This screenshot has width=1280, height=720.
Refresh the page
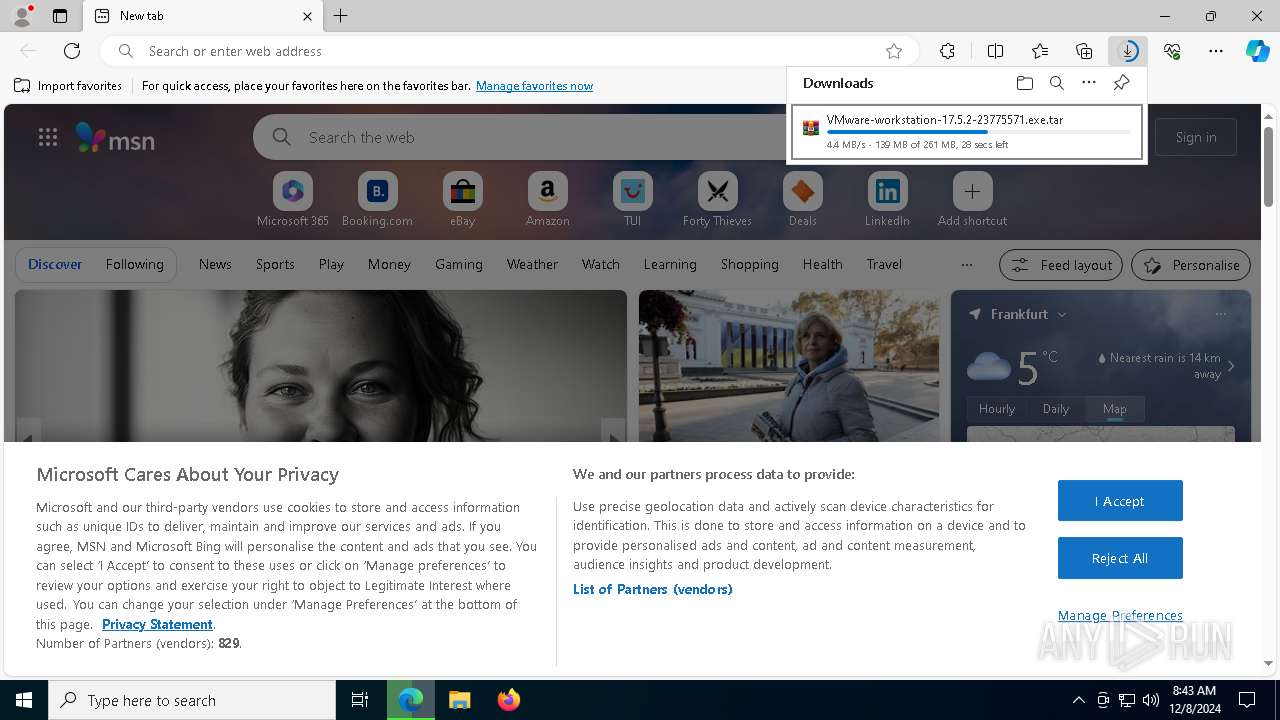click(x=72, y=51)
